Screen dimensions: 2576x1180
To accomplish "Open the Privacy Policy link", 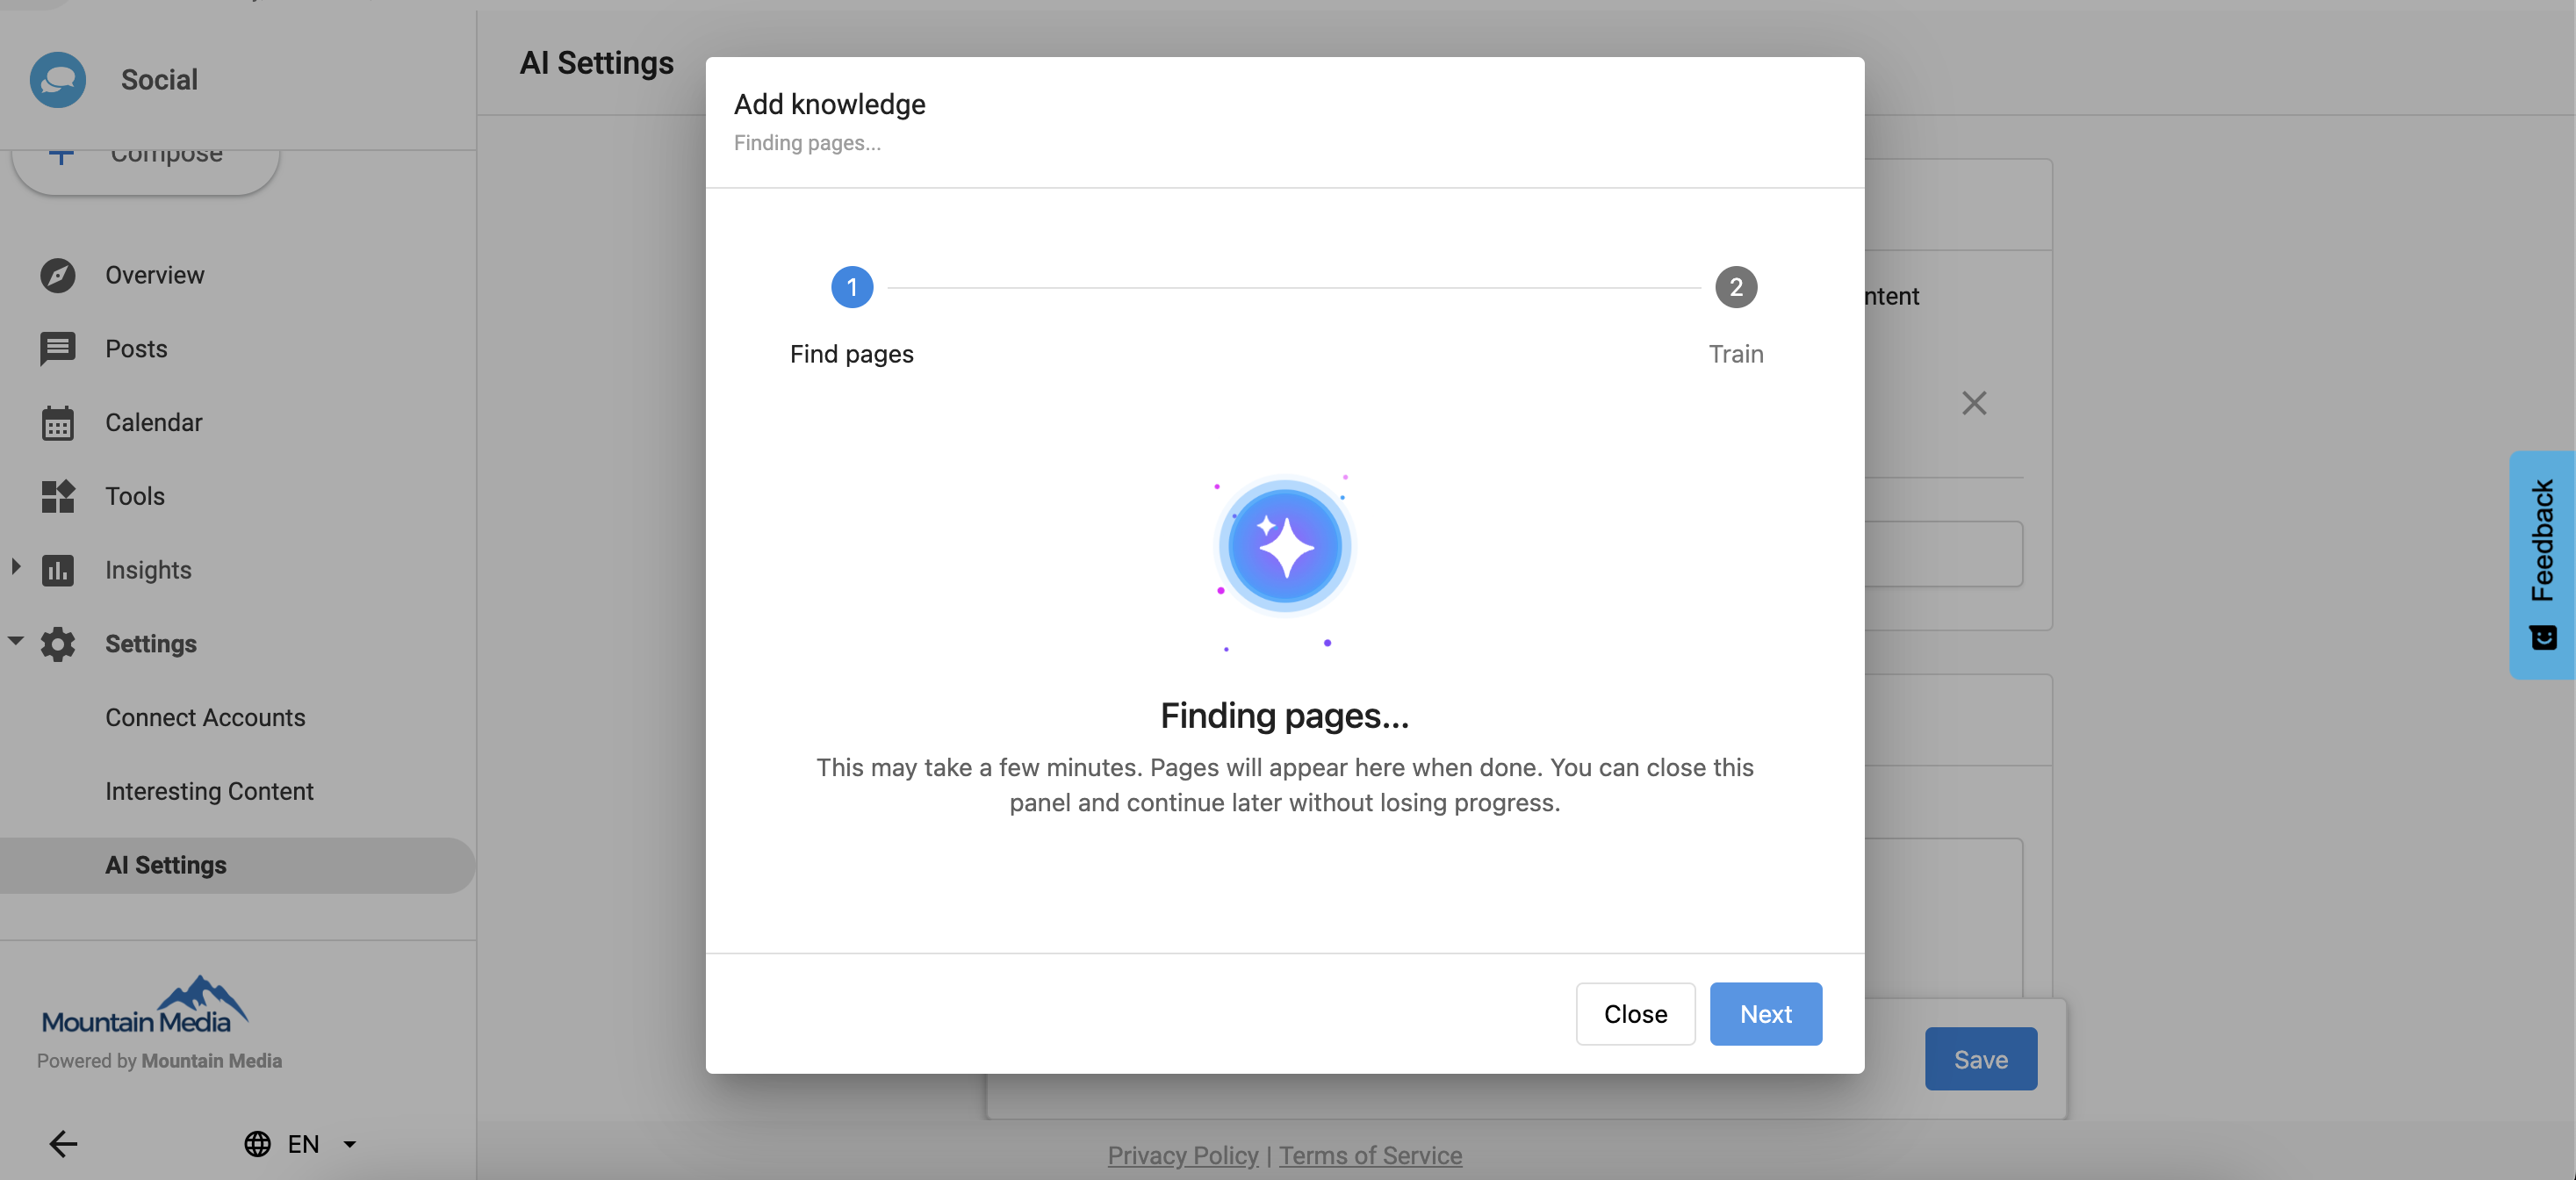I will [1182, 1155].
